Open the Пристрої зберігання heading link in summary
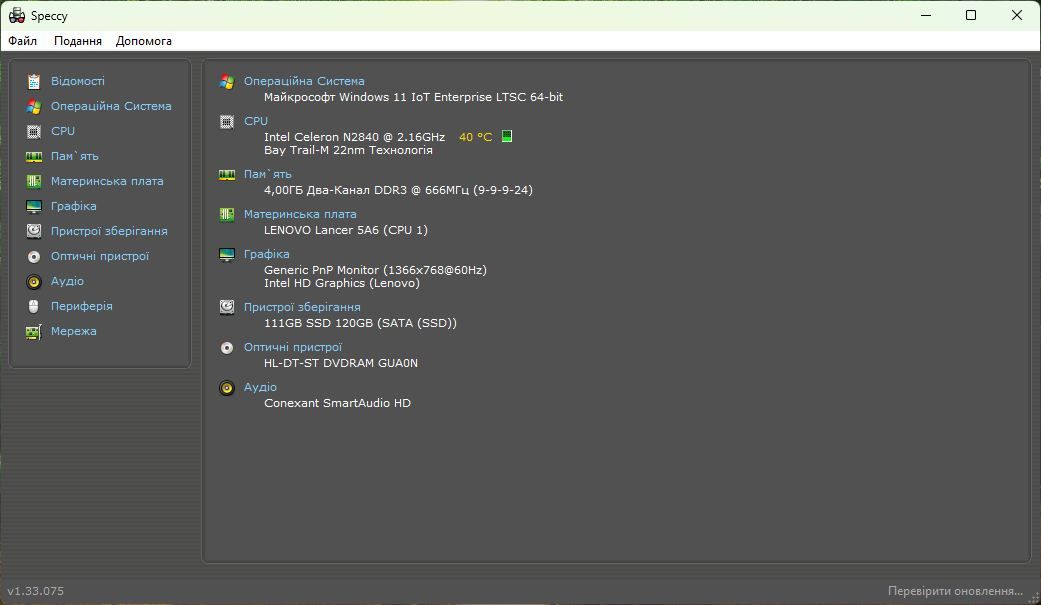1041x605 pixels. pyautogui.click(x=302, y=307)
